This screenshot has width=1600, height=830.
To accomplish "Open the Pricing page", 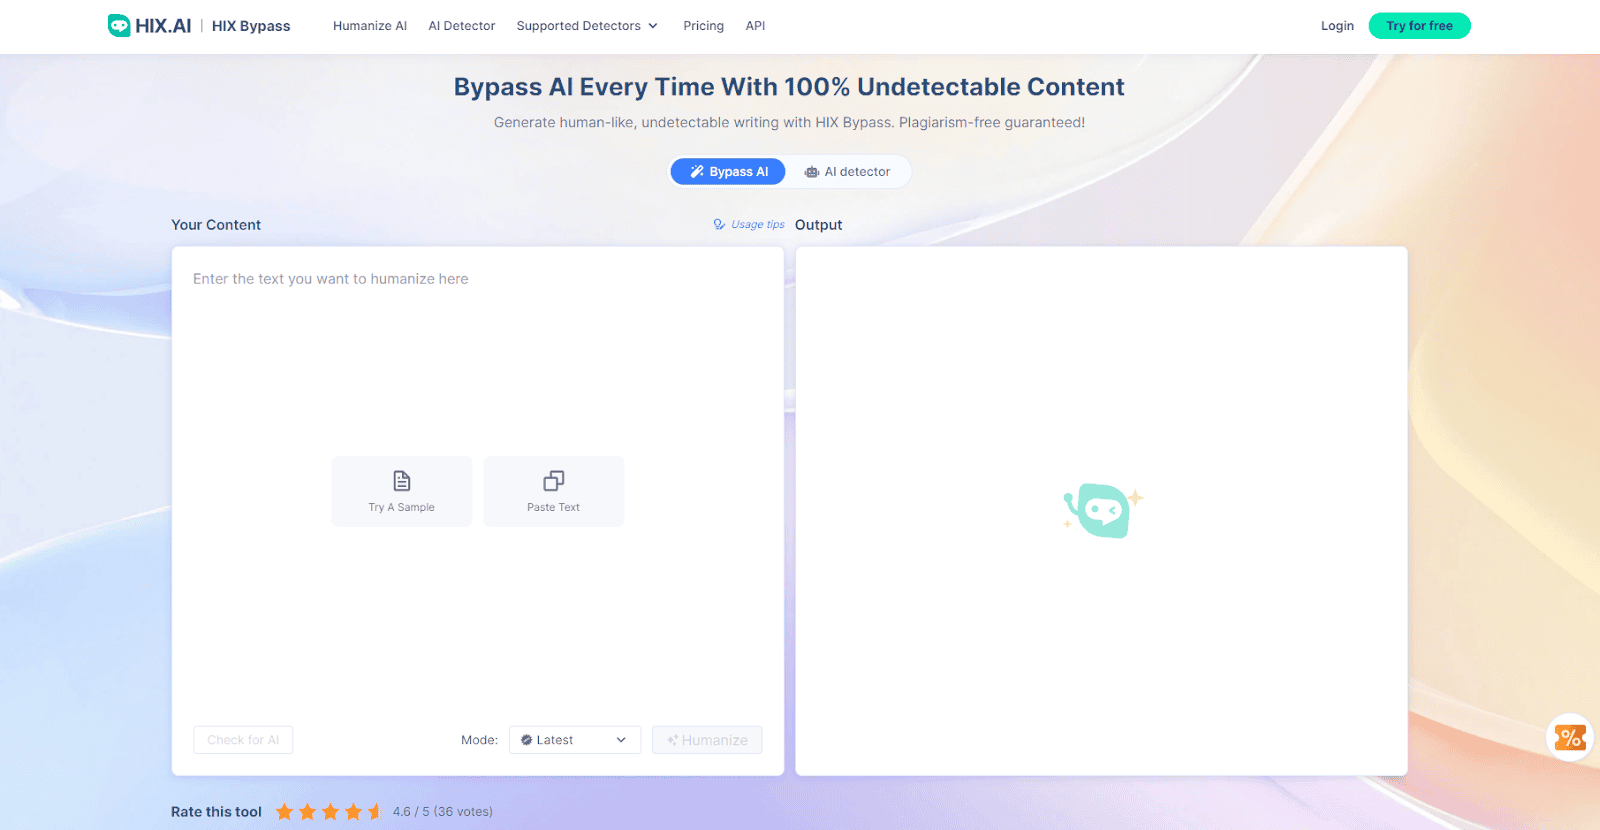I will [703, 26].
